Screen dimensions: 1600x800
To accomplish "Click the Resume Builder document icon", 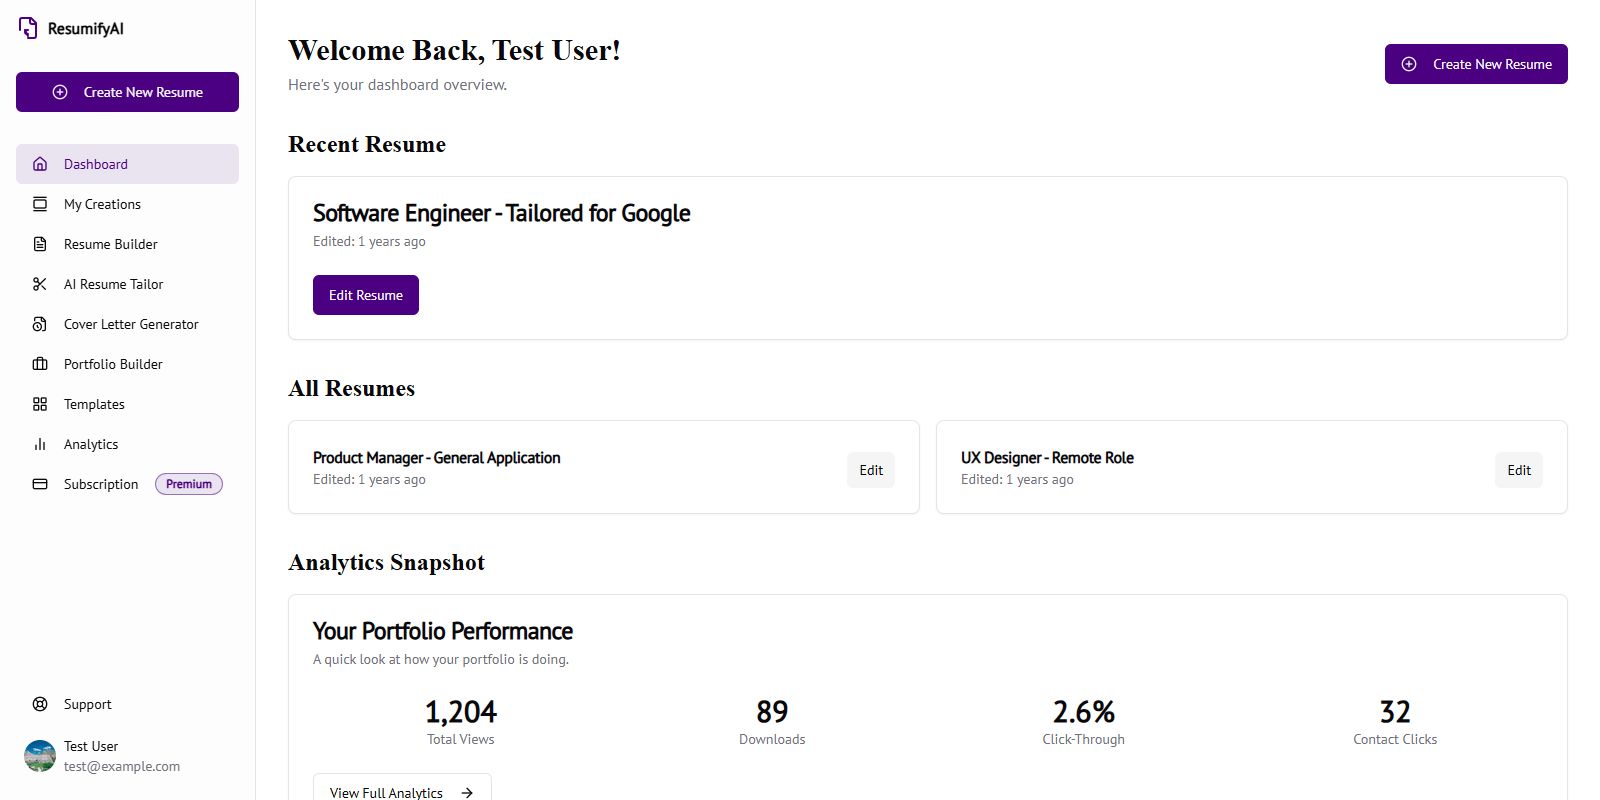I will pos(40,244).
